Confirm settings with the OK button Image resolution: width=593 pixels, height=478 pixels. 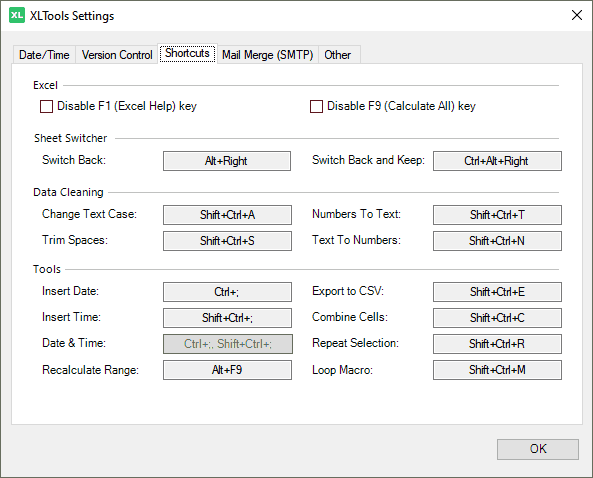click(538, 449)
